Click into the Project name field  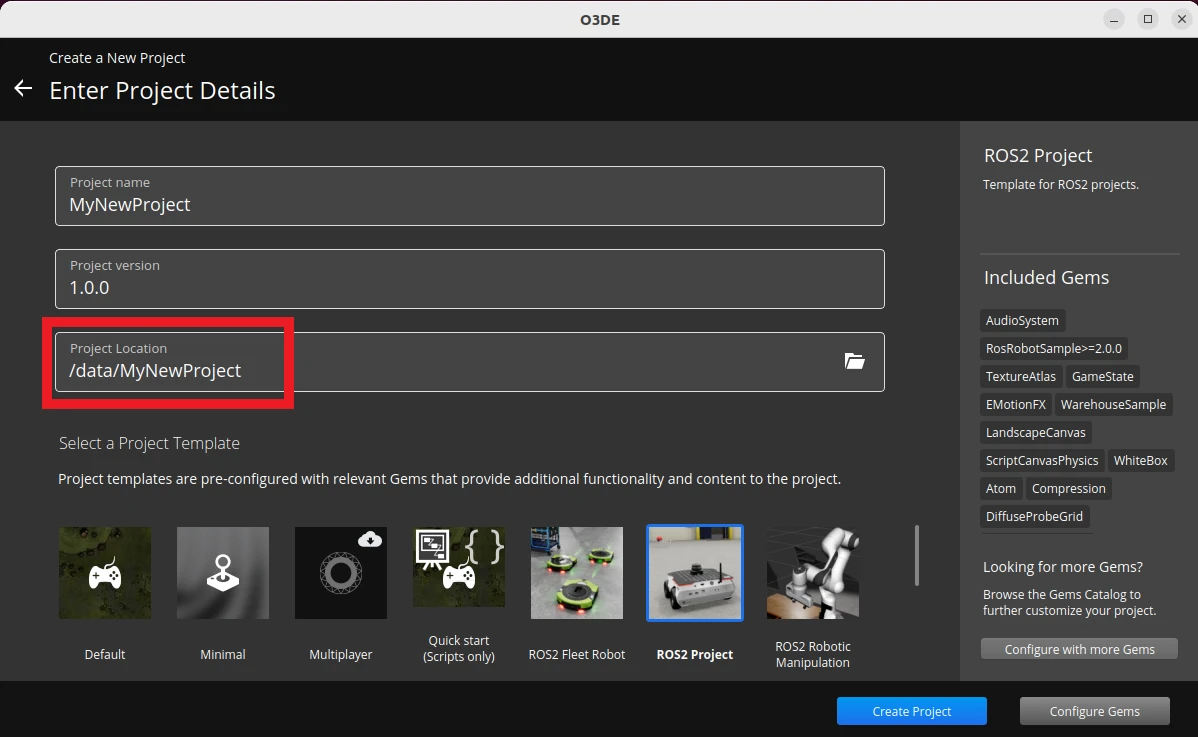[x=469, y=205]
